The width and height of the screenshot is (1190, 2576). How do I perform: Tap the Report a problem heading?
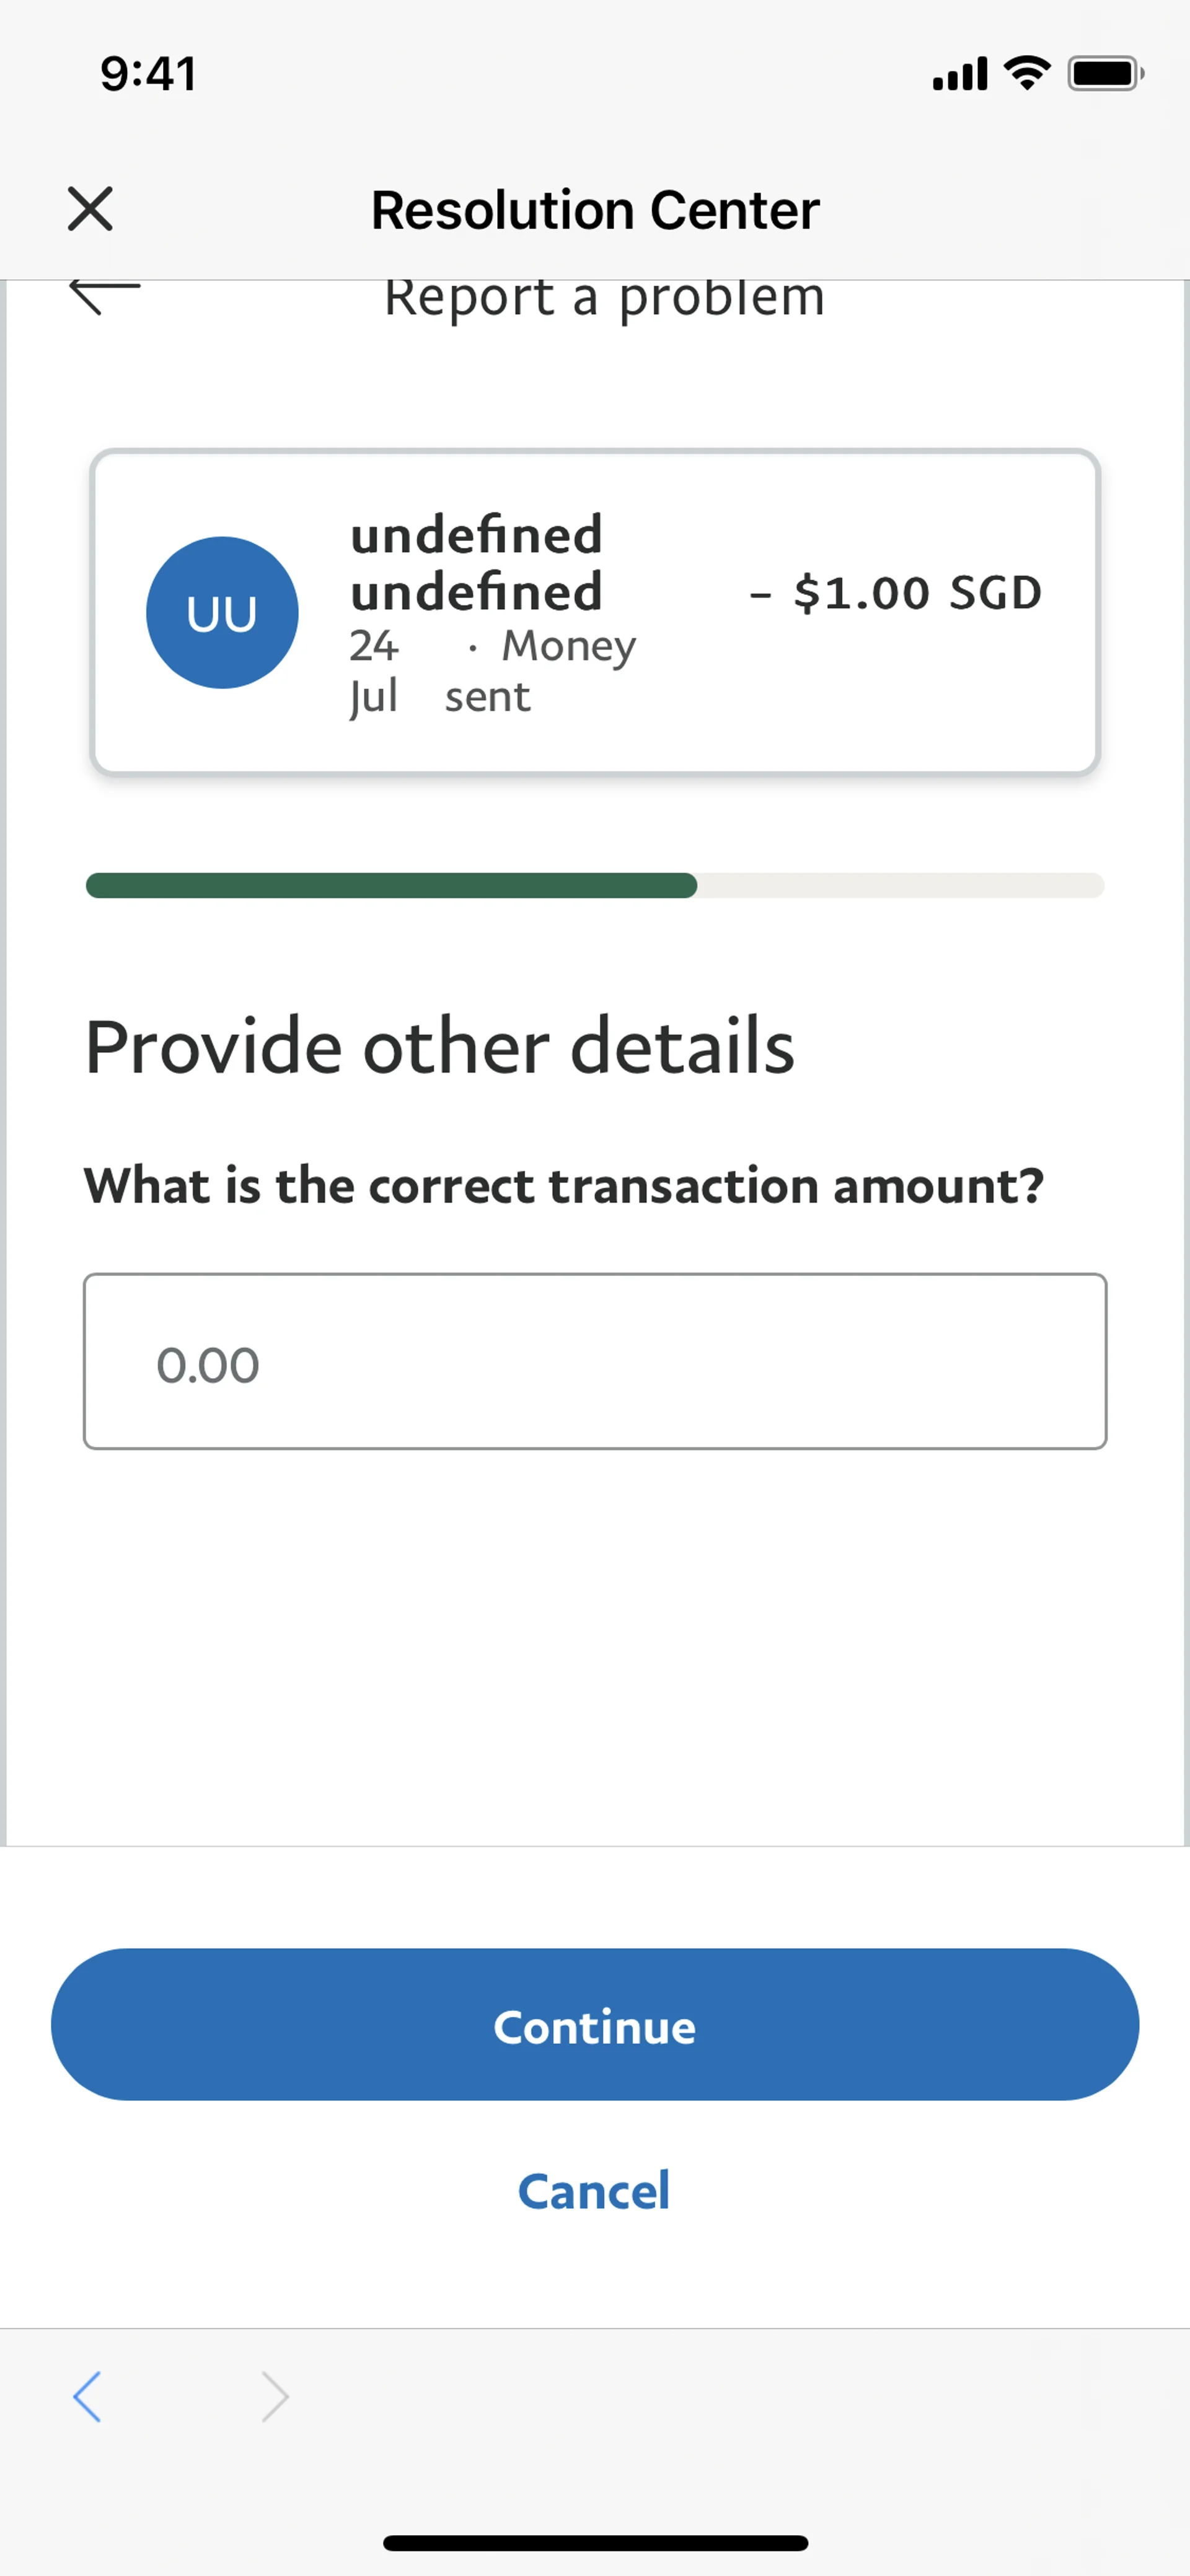click(604, 298)
